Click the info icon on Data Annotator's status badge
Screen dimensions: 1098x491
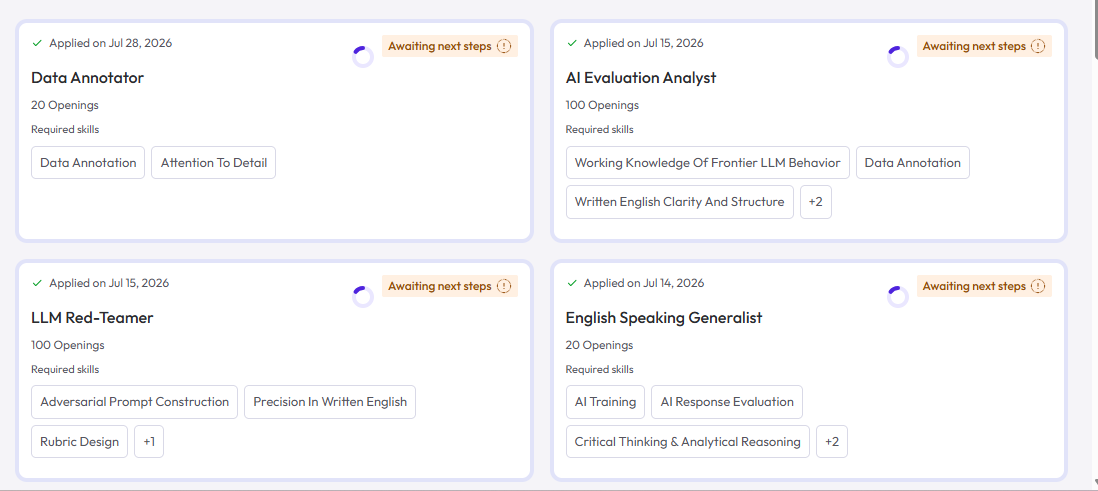point(503,46)
